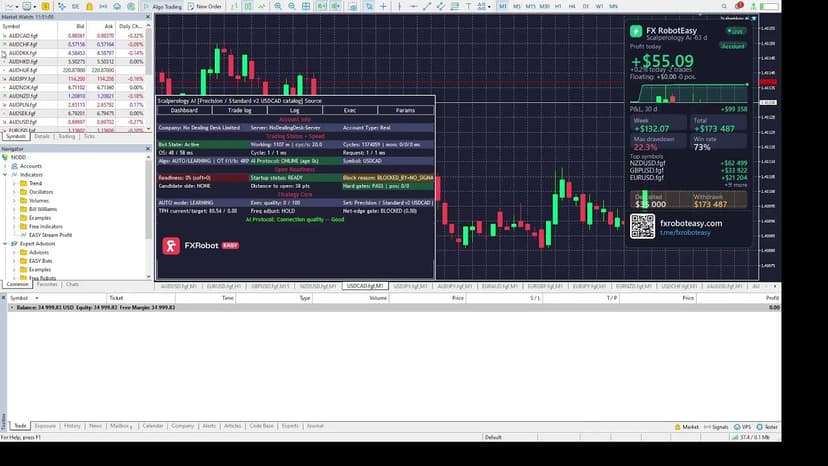828x466 pixels.
Task: Open the Details tab in Market Watch
Action: coord(42,136)
